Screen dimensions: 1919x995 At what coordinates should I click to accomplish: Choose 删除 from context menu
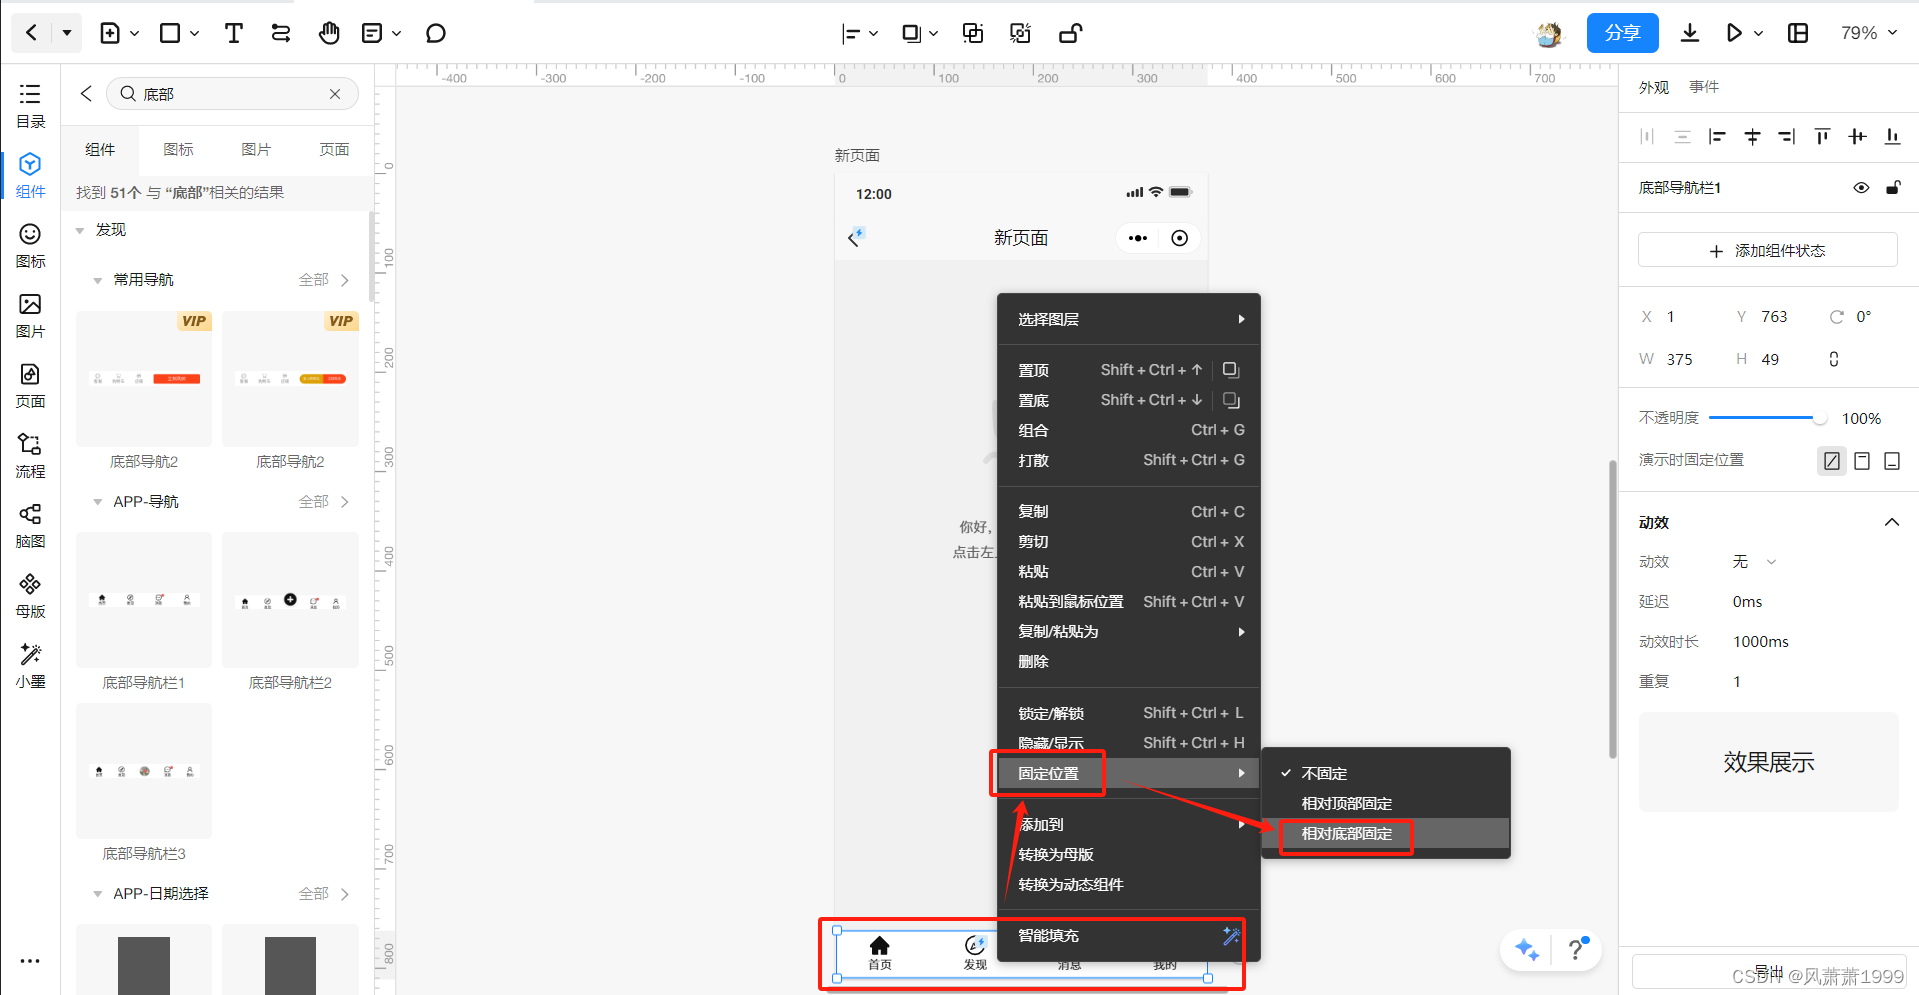pos(1129,662)
